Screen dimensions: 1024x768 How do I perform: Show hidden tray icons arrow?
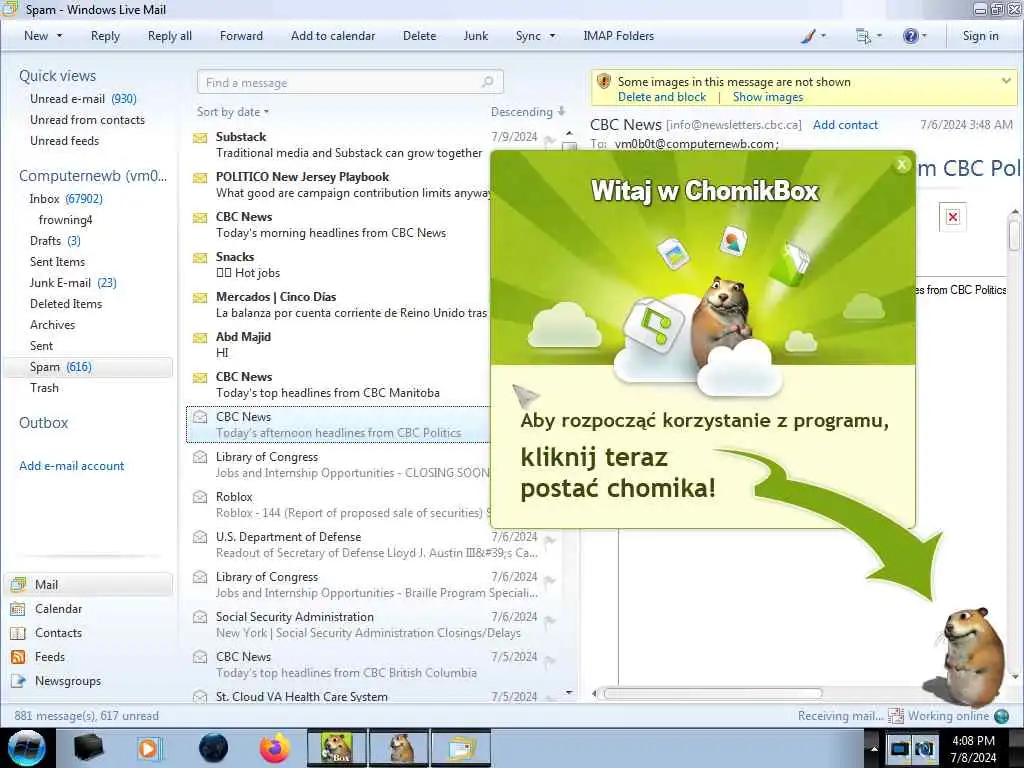click(x=874, y=748)
